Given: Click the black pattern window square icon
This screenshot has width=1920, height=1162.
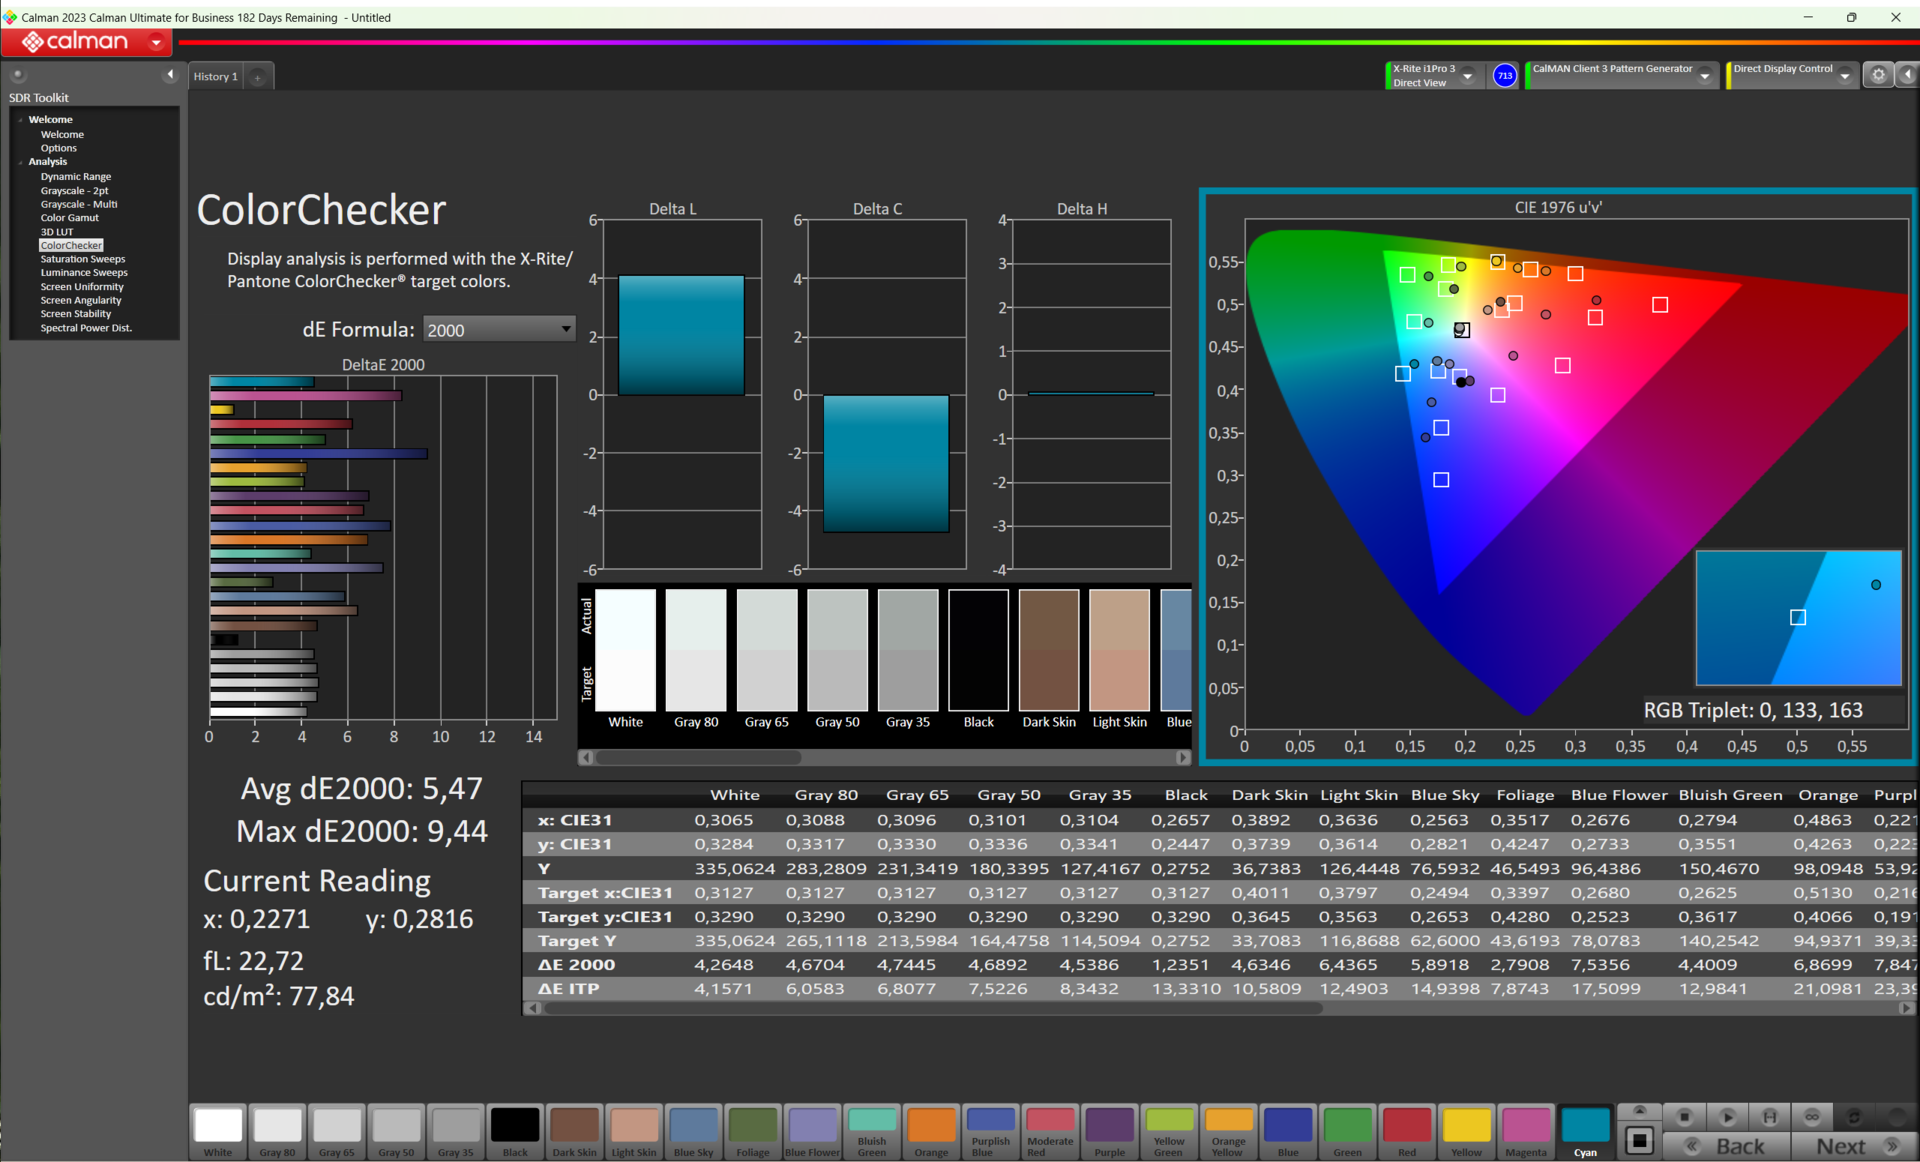Looking at the screenshot, I should coord(1639,1141).
